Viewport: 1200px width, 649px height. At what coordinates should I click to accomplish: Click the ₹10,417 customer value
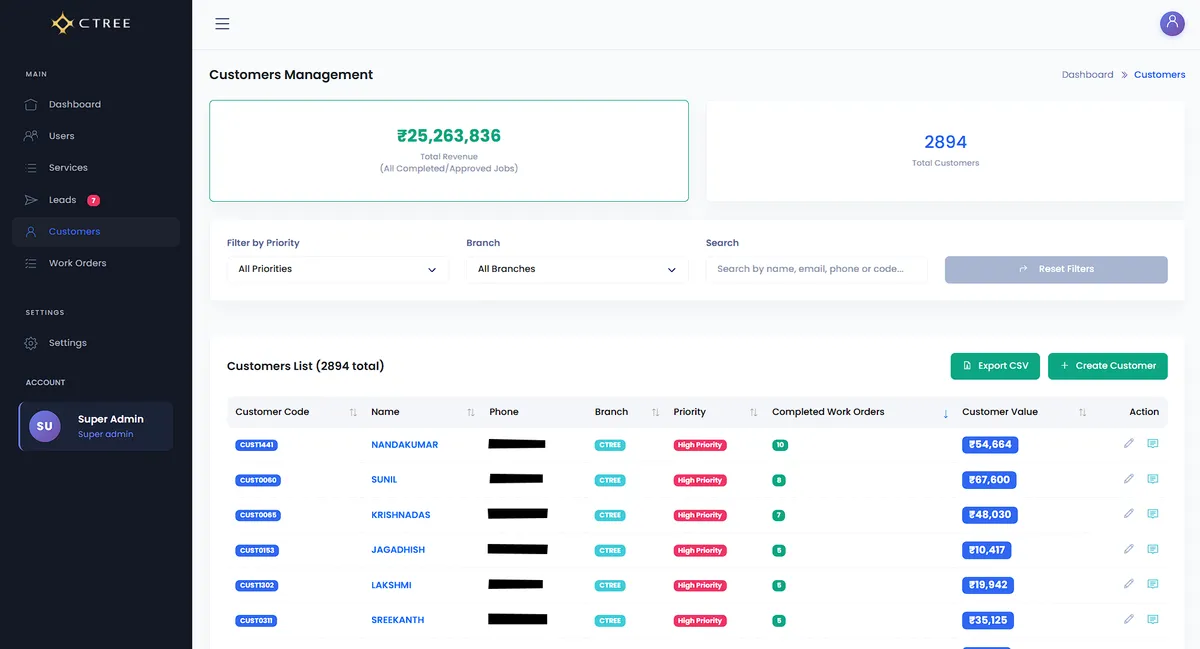point(987,550)
